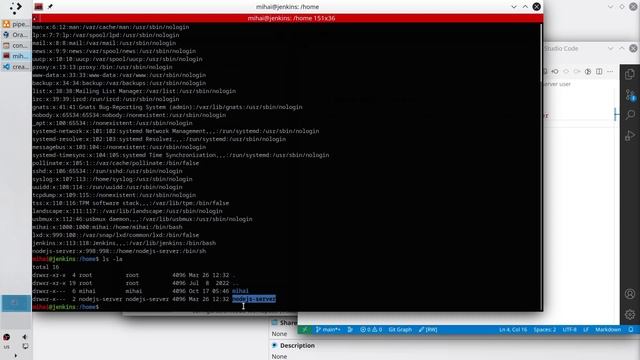Click the terminal tab title 'mihai@jenkins: /home 151x36'

click(291, 18)
